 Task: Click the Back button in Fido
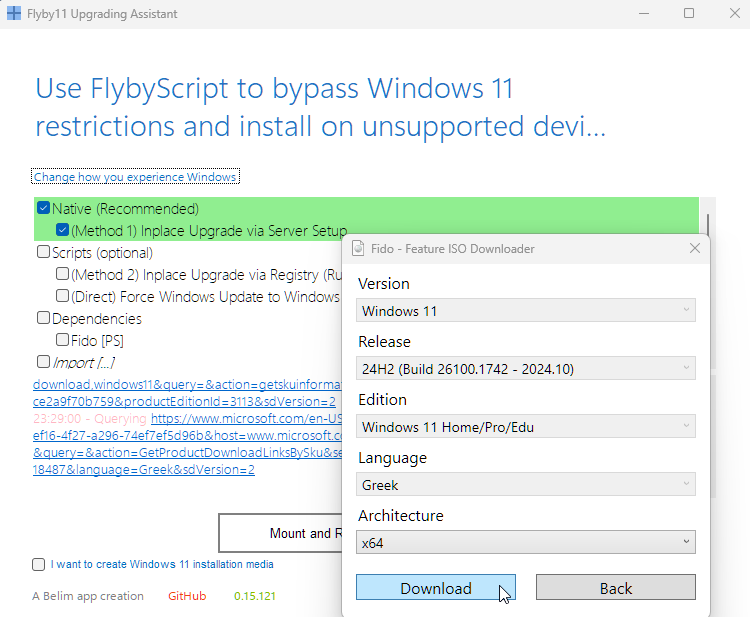(x=616, y=588)
